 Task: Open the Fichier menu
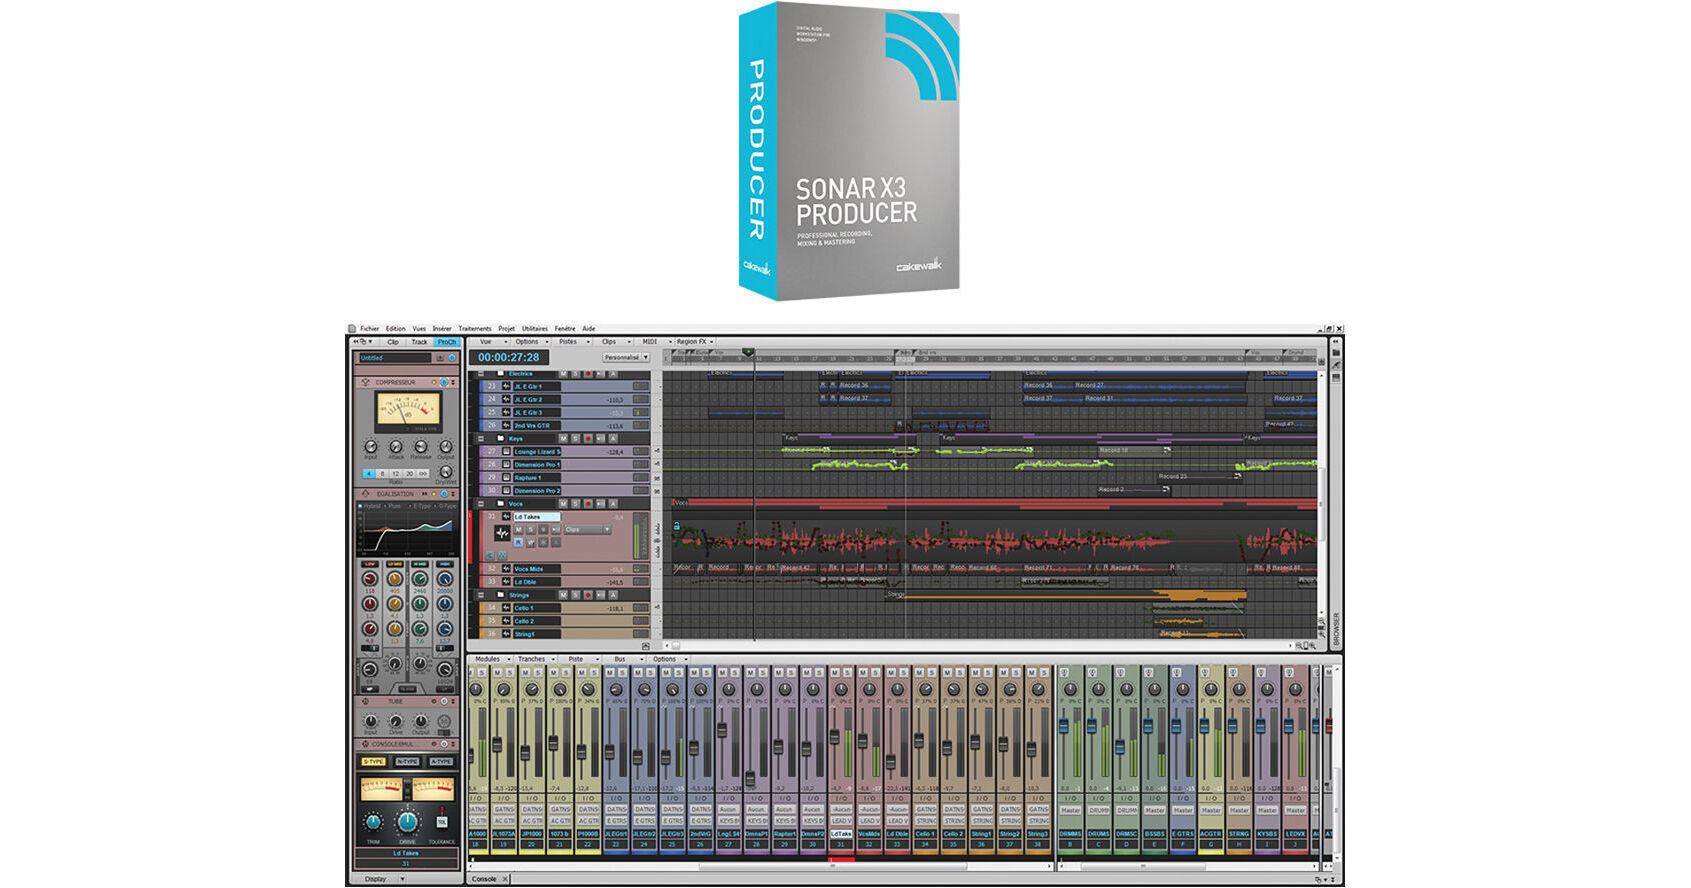pos(370,328)
